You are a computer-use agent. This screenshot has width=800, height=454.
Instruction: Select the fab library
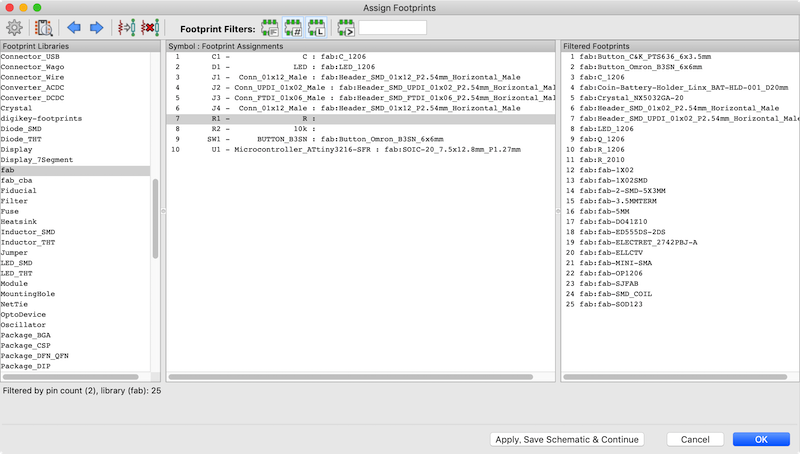[x=75, y=170]
